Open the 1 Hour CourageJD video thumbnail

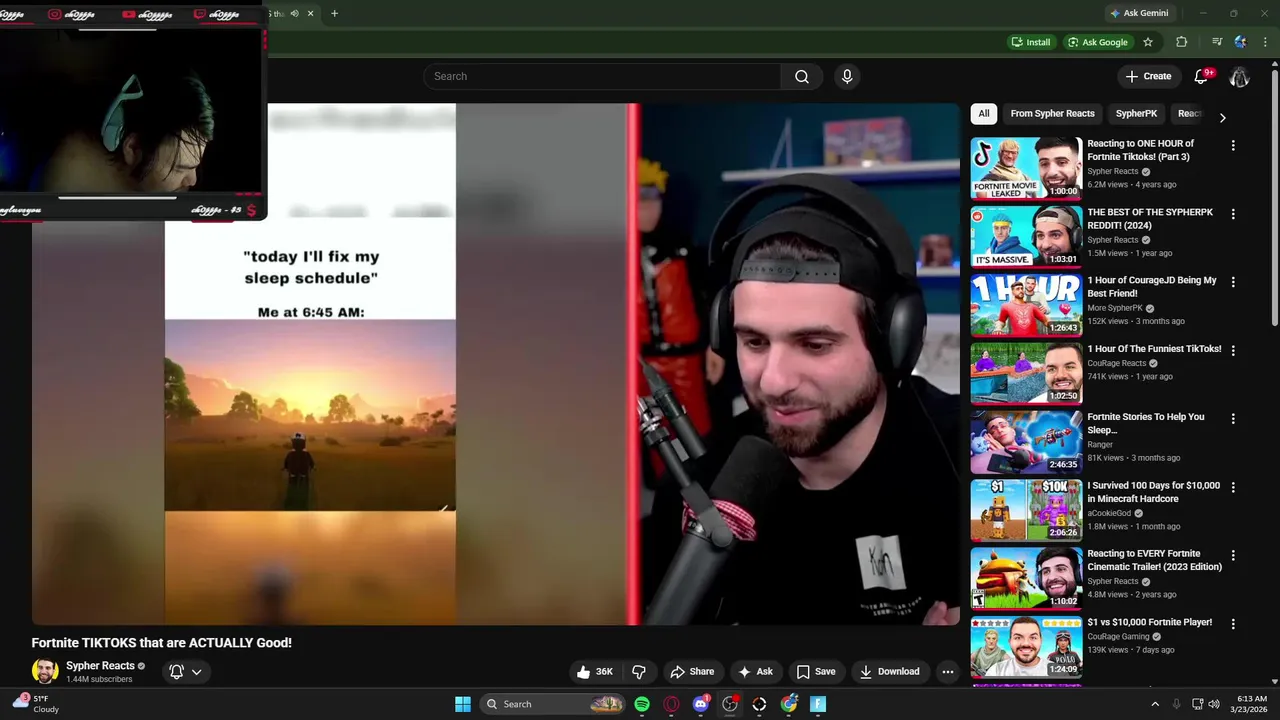click(1026, 304)
